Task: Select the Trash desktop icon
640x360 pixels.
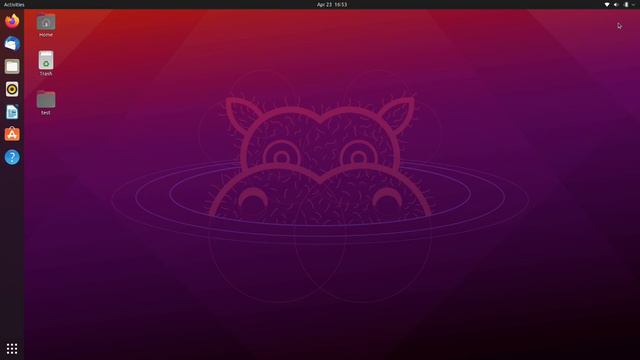Action: (46, 60)
